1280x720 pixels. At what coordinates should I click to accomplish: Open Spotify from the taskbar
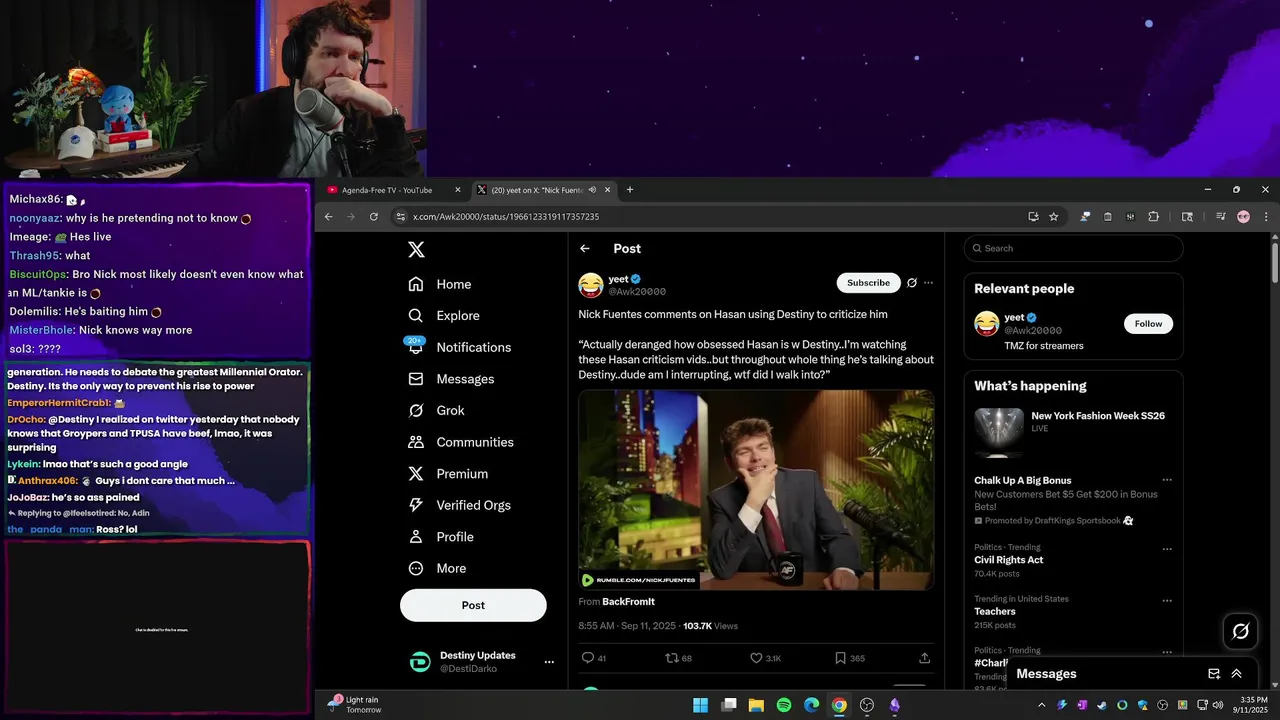pyautogui.click(x=784, y=705)
